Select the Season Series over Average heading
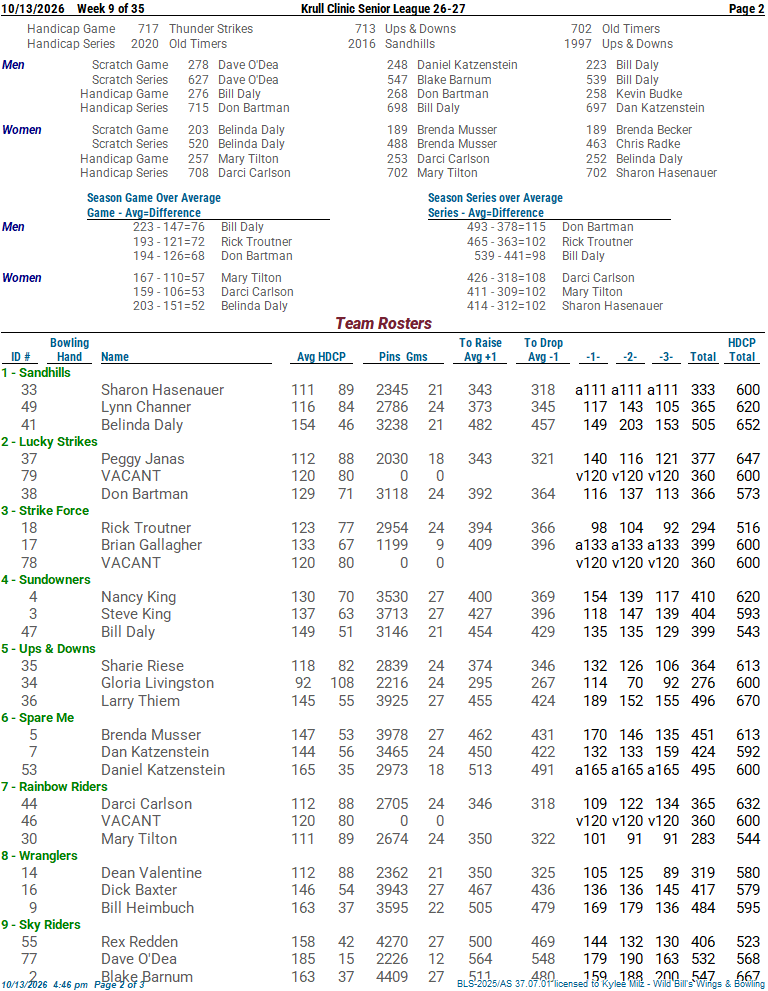 click(x=495, y=198)
